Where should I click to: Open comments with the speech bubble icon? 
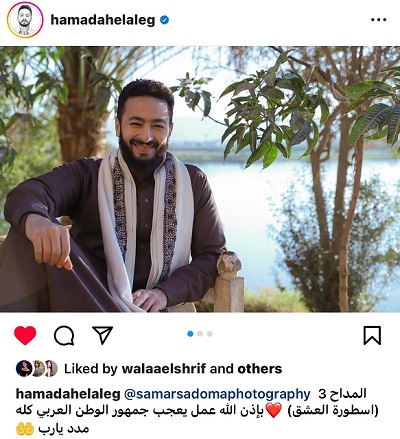tap(64, 335)
